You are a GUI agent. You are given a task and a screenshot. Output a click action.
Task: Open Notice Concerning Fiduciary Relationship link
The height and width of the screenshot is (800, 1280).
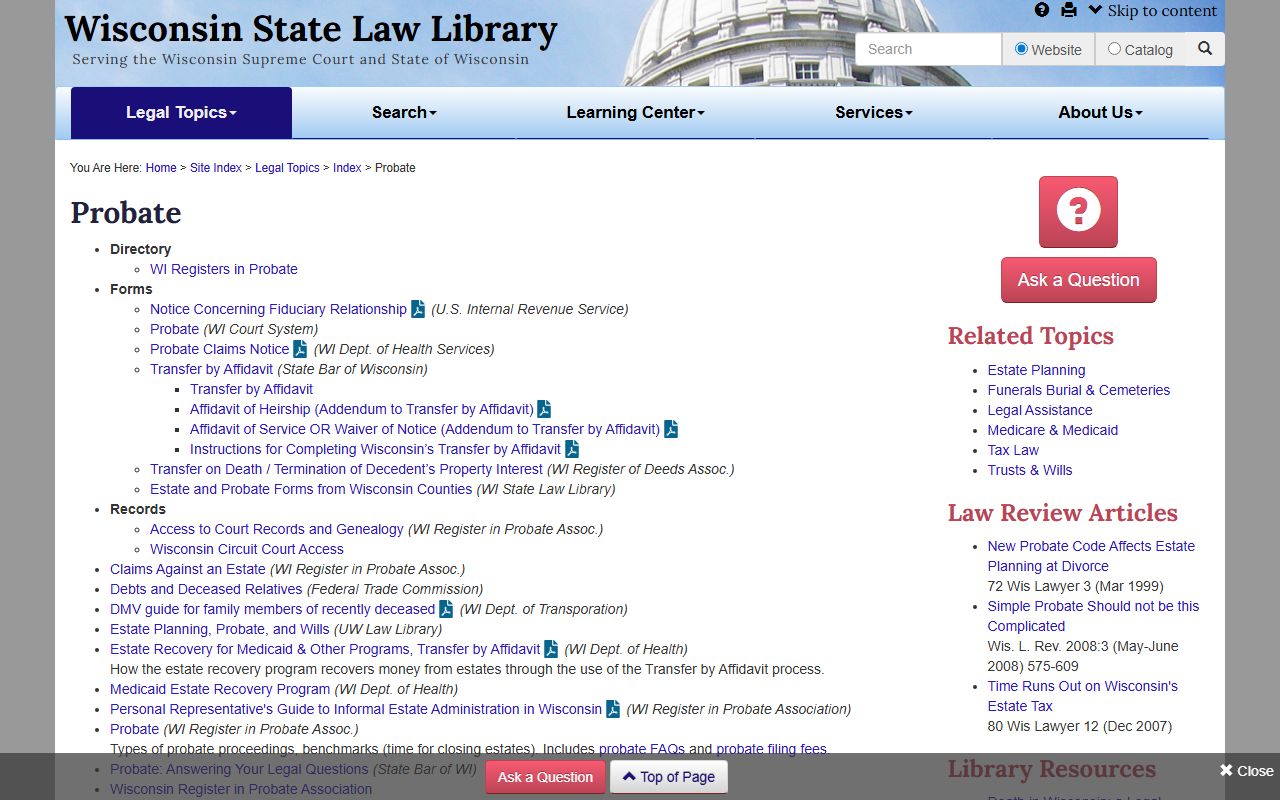point(278,309)
